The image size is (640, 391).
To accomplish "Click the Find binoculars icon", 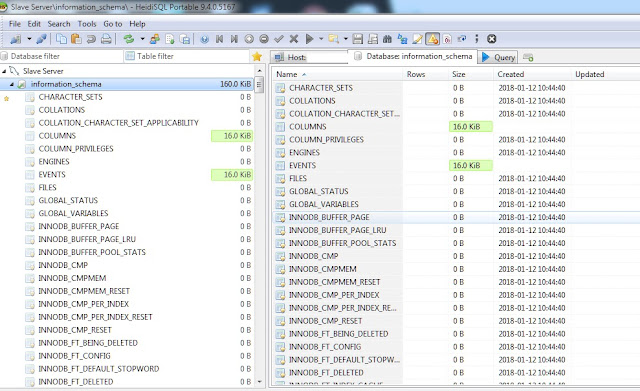I will [387, 39].
